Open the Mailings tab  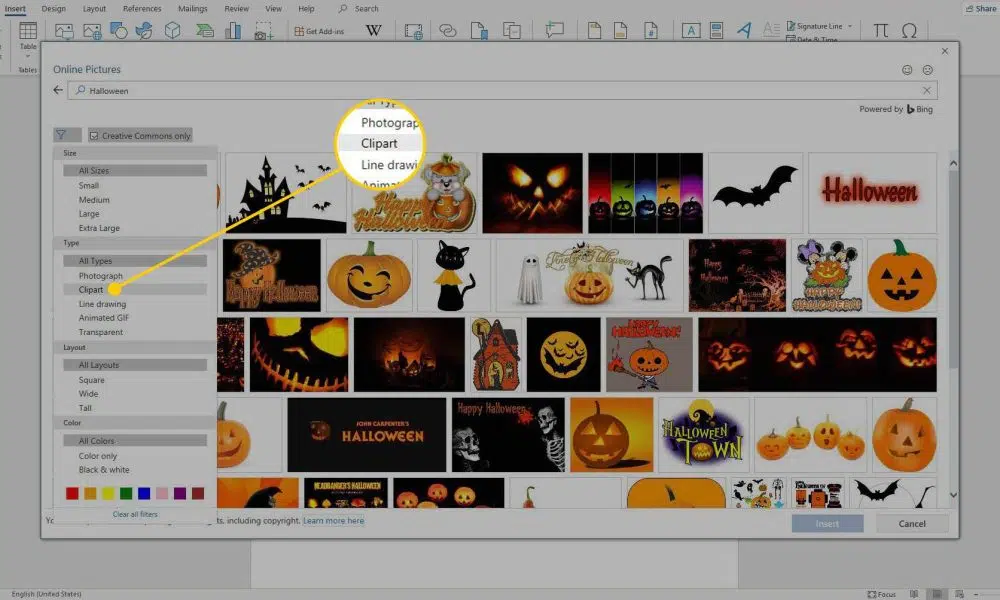193,9
